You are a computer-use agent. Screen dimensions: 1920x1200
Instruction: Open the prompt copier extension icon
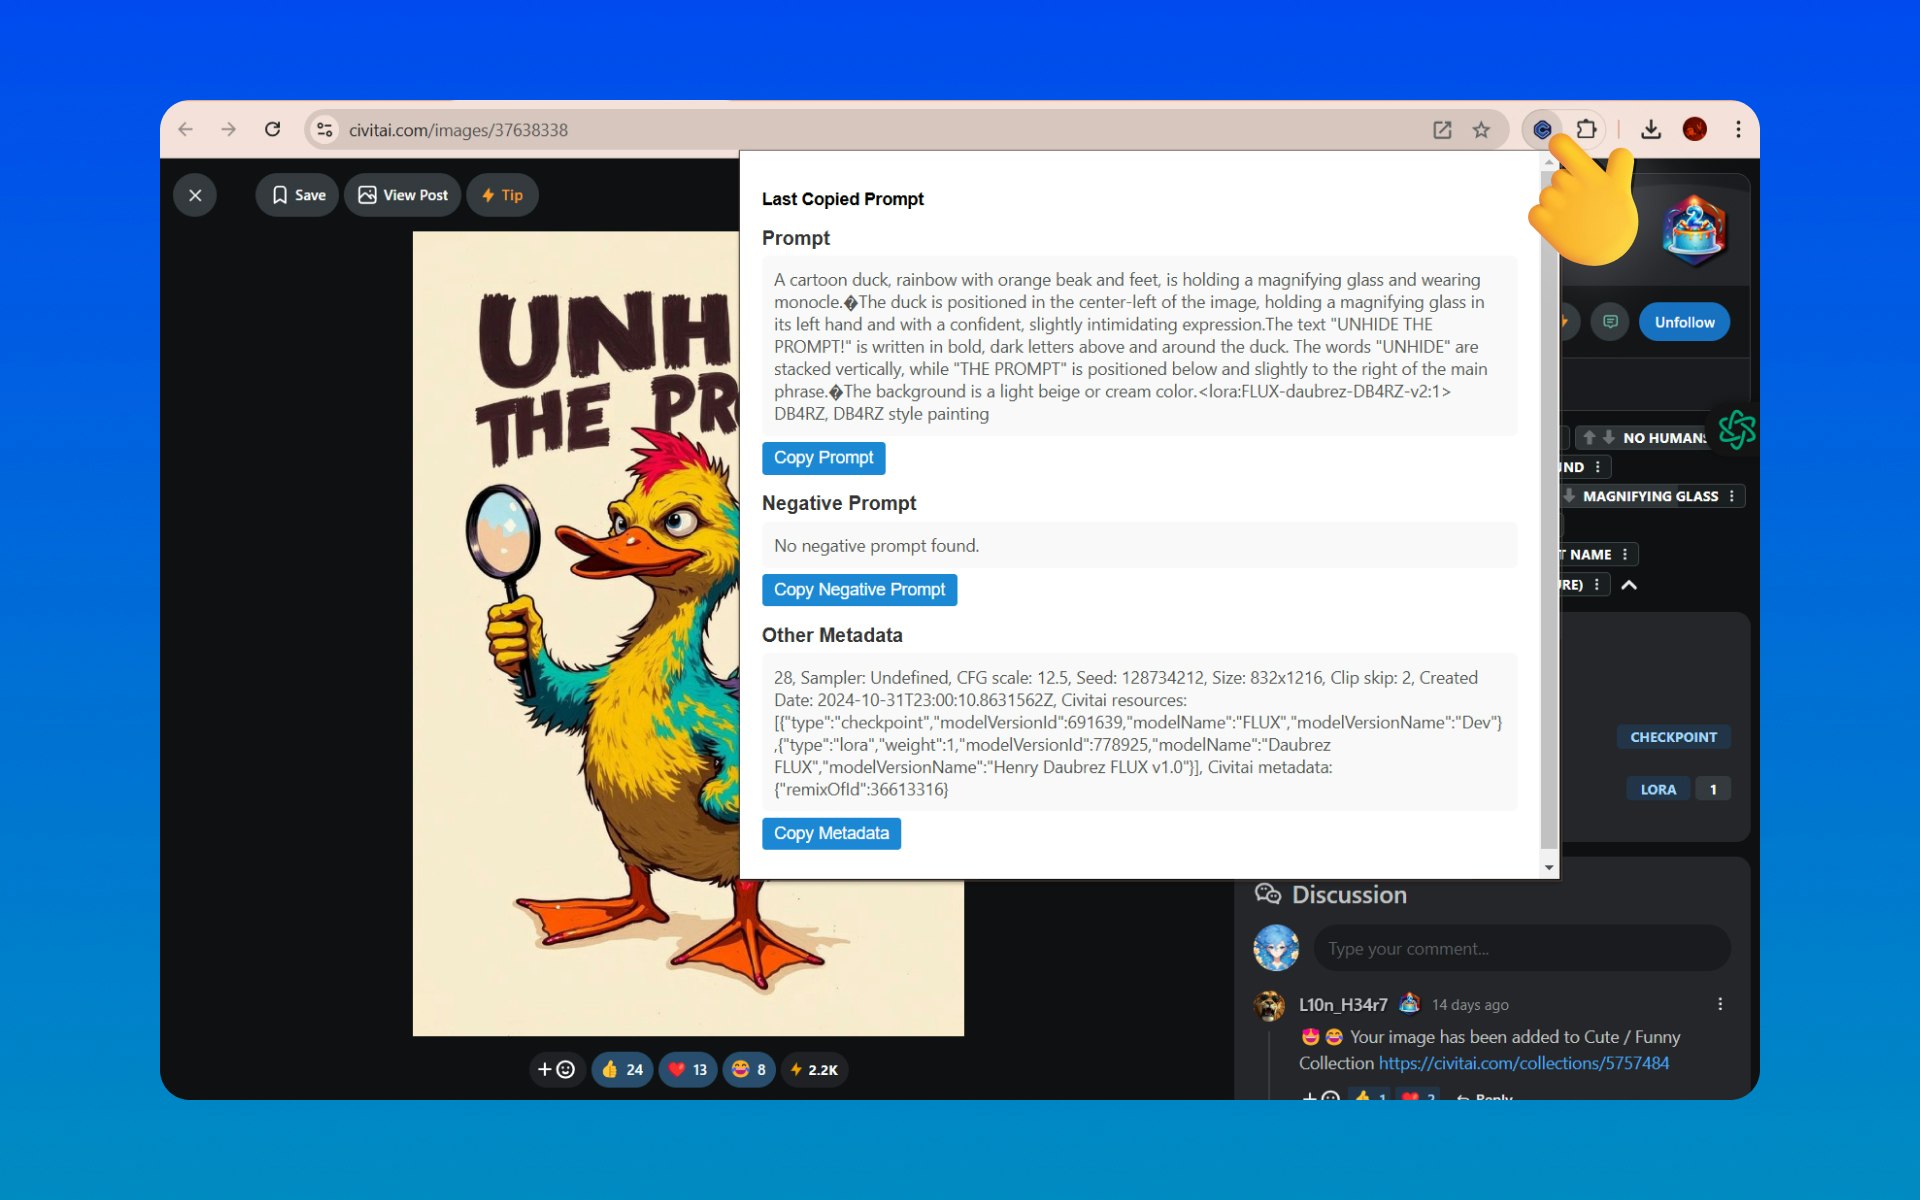1542,129
